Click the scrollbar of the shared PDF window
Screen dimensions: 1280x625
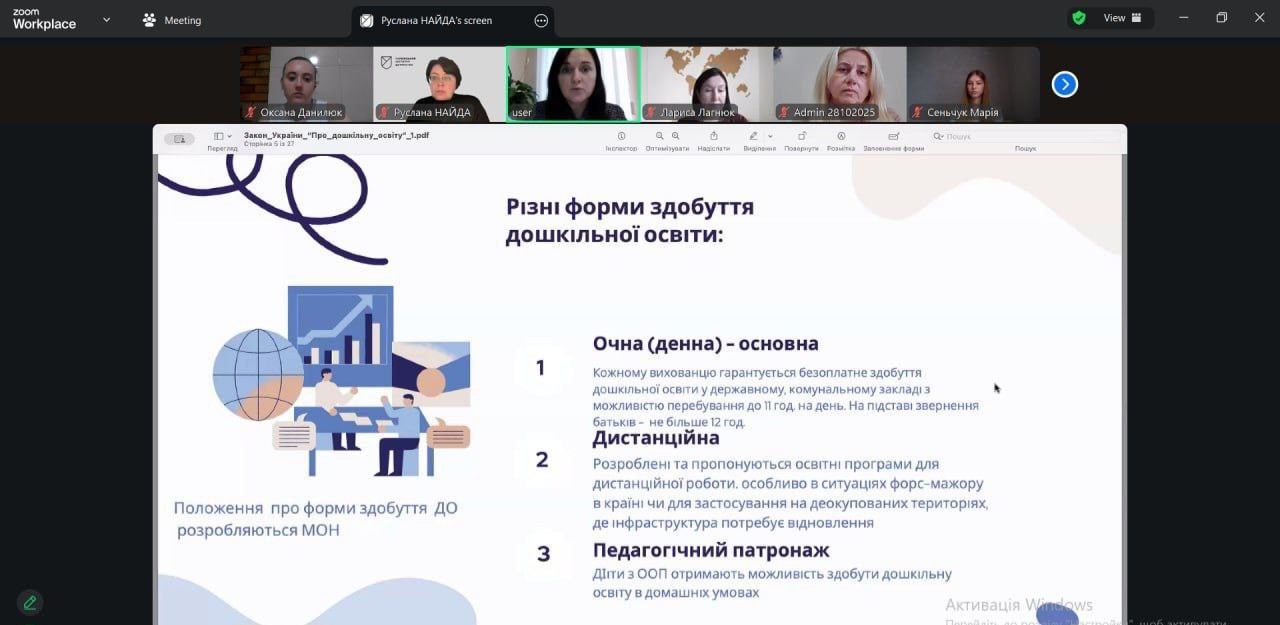tap(1123, 390)
